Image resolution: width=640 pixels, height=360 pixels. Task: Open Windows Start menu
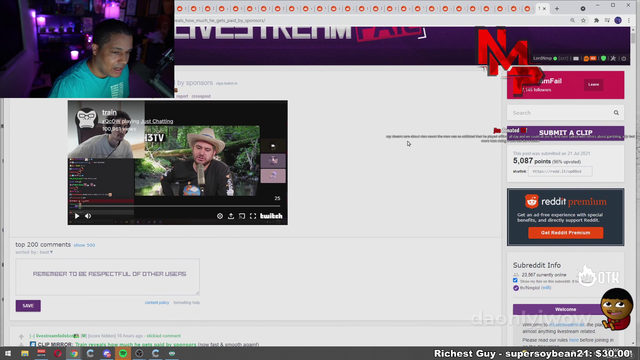[x=8, y=353]
